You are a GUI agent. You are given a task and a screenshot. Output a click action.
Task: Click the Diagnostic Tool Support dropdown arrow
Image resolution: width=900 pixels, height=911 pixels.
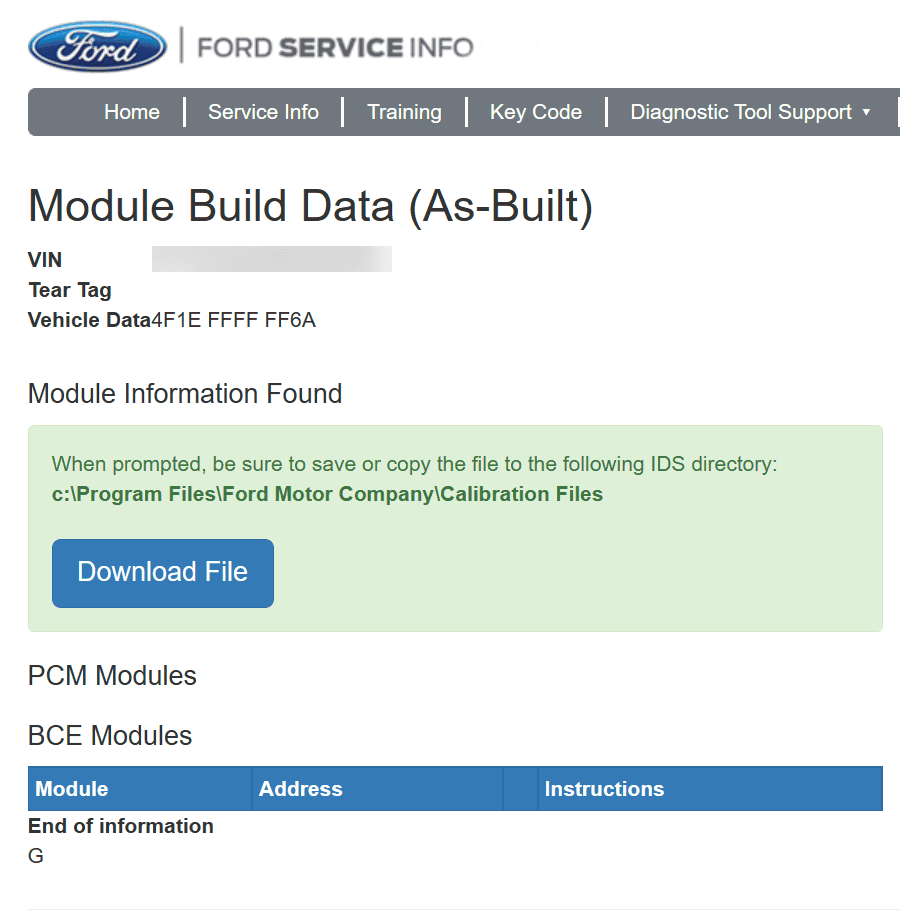tap(866, 112)
